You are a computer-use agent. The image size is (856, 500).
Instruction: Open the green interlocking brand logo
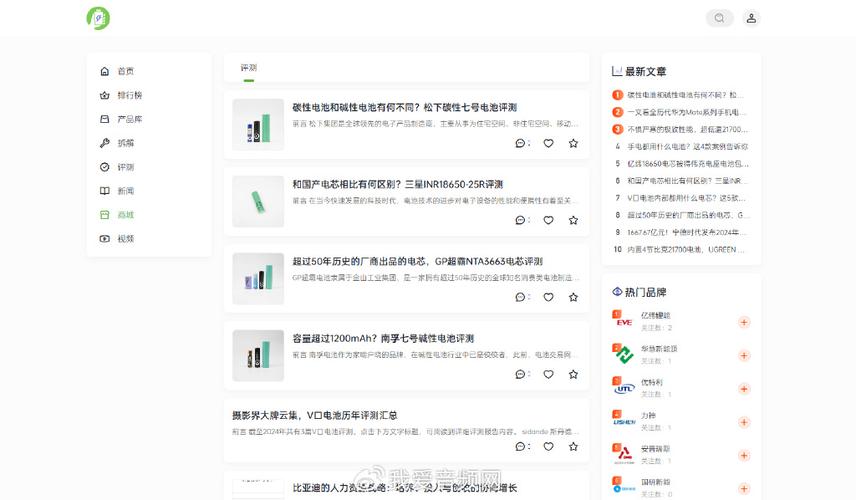(624, 354)
